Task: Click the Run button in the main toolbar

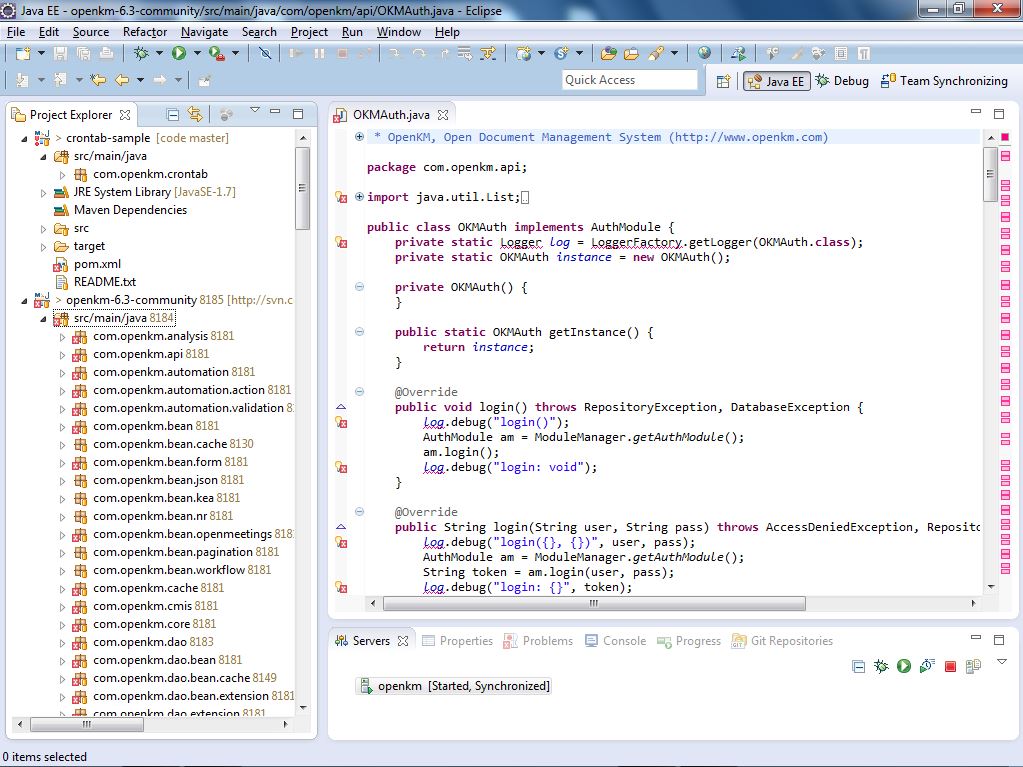Action: tap(179, 53)
